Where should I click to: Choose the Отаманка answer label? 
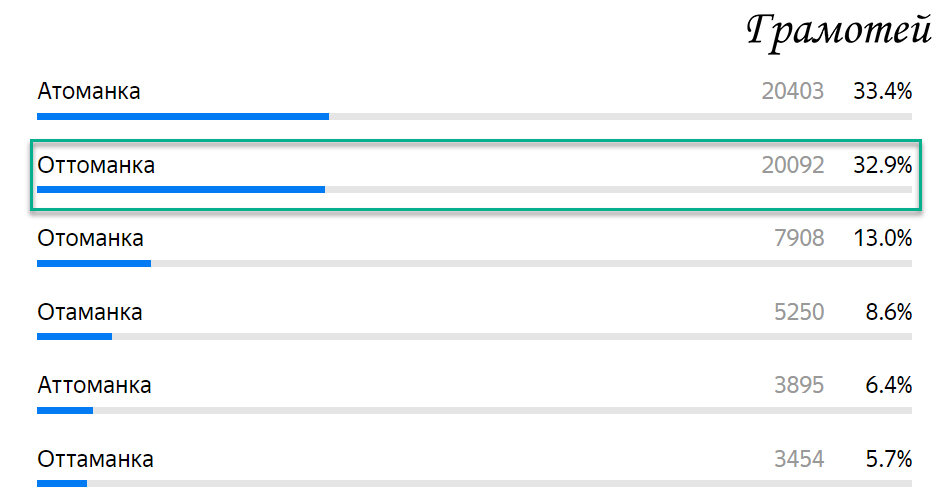90,312
